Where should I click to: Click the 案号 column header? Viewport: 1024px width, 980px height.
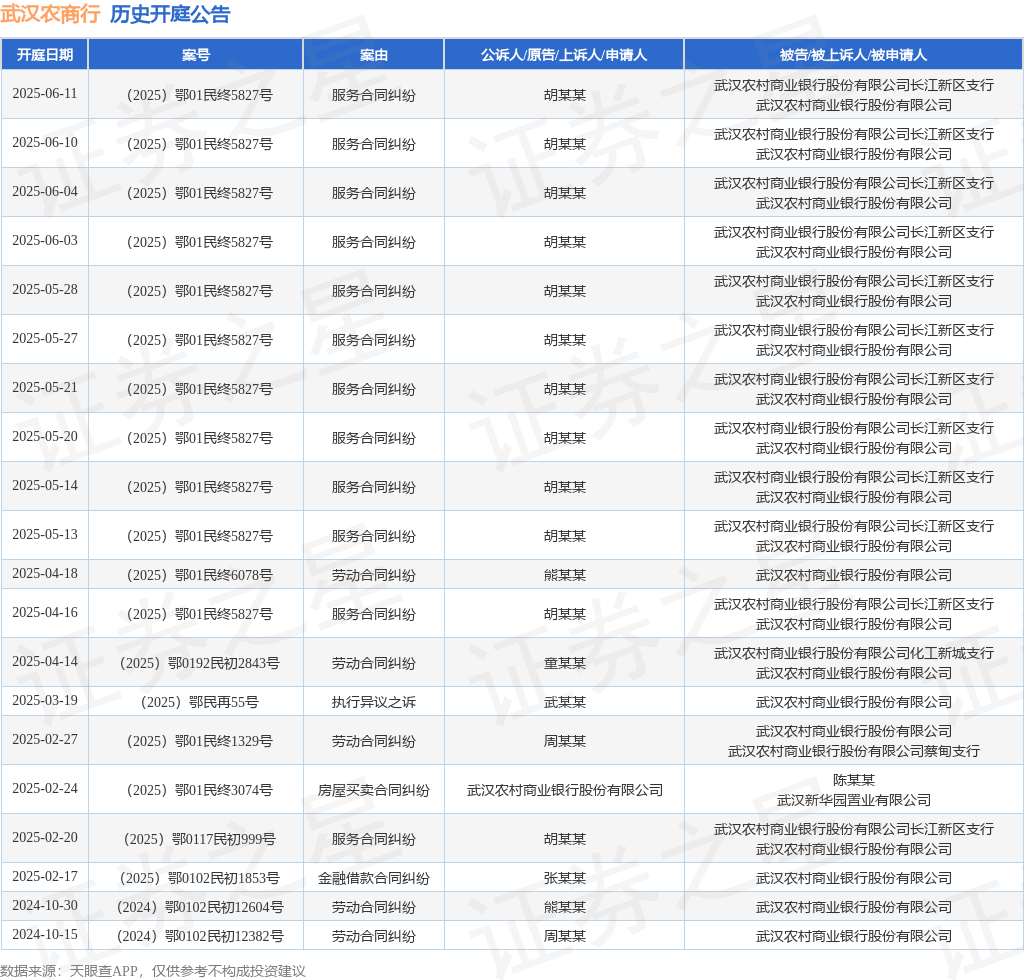click(x=196, y=55)
